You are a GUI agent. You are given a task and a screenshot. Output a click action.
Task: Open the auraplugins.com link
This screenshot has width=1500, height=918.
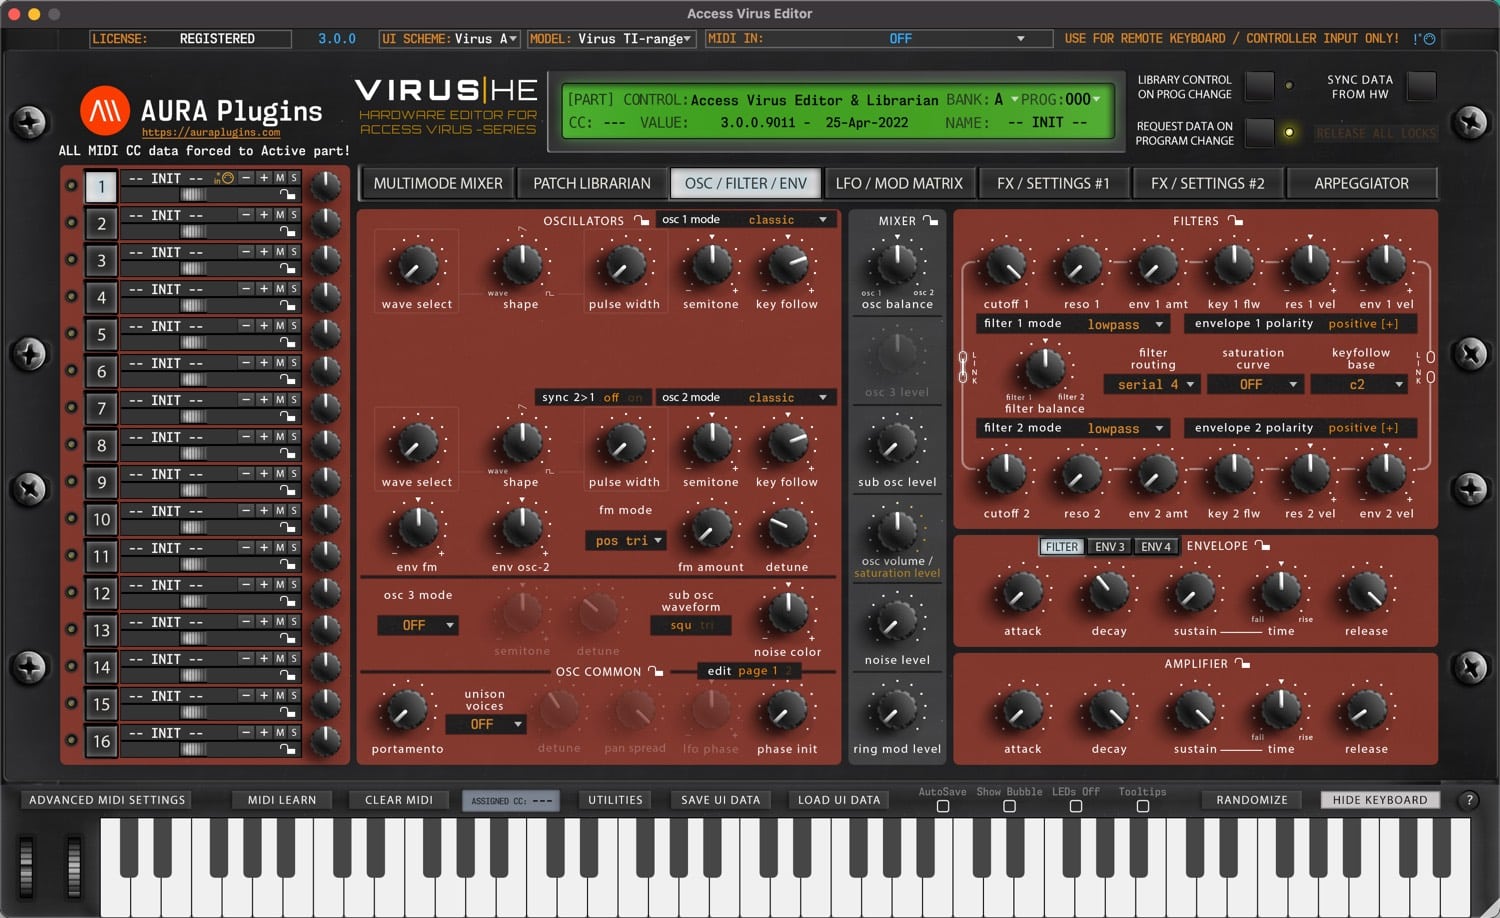click(211, 132)
